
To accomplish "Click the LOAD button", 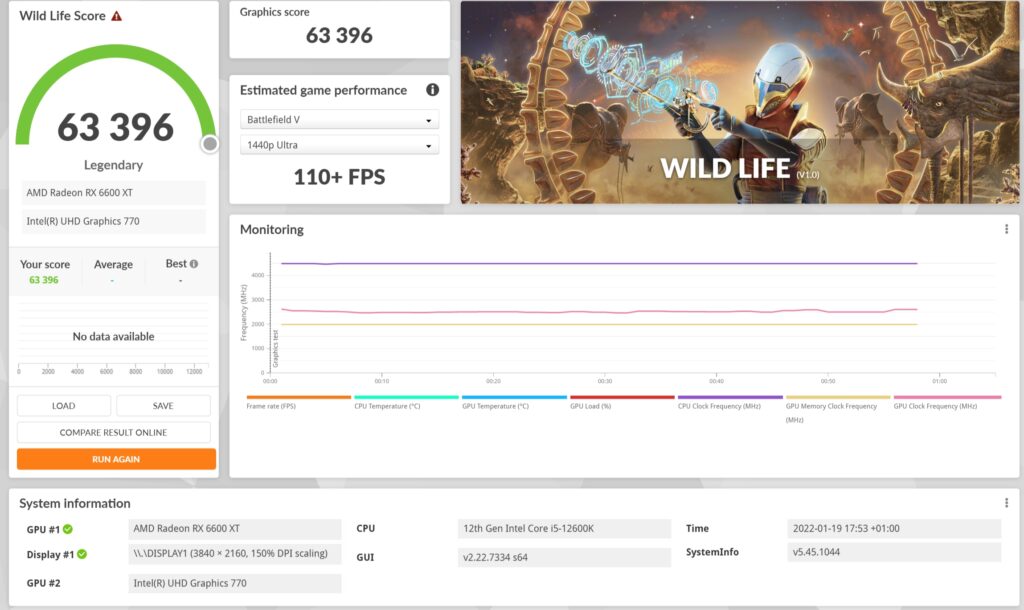I will click(x=63, y=406).
